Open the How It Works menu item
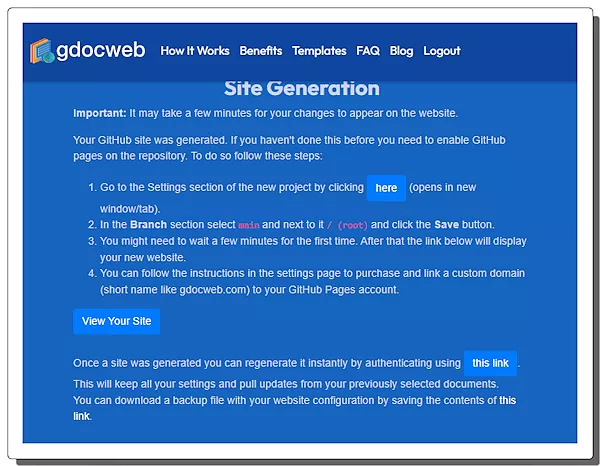The width and height of the screenshot is (600, 466). [x=195, y=51]
